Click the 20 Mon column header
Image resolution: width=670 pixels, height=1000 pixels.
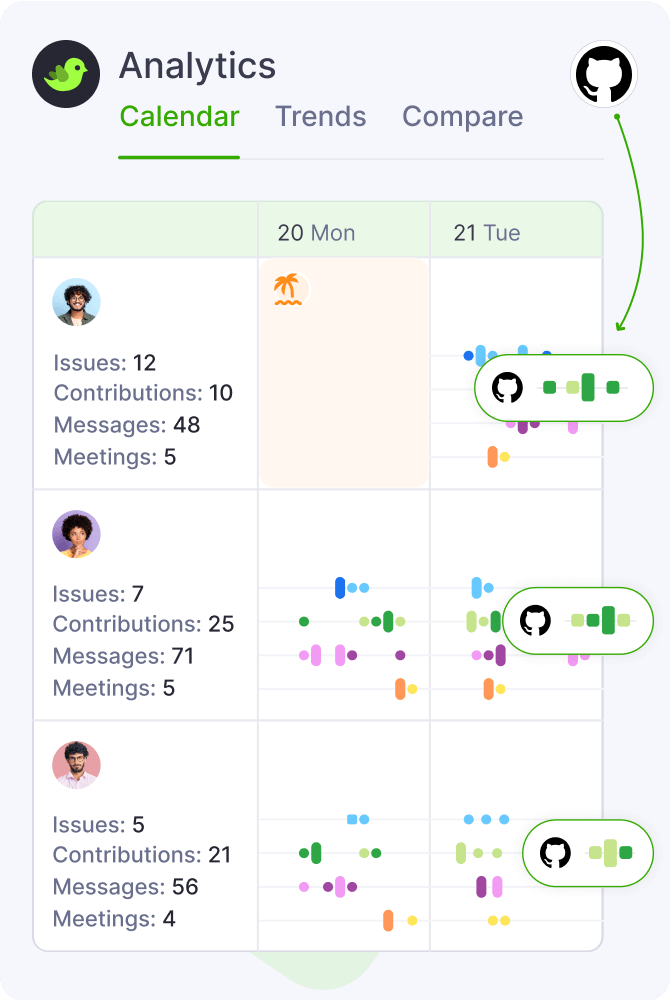(x=316, y=233)
